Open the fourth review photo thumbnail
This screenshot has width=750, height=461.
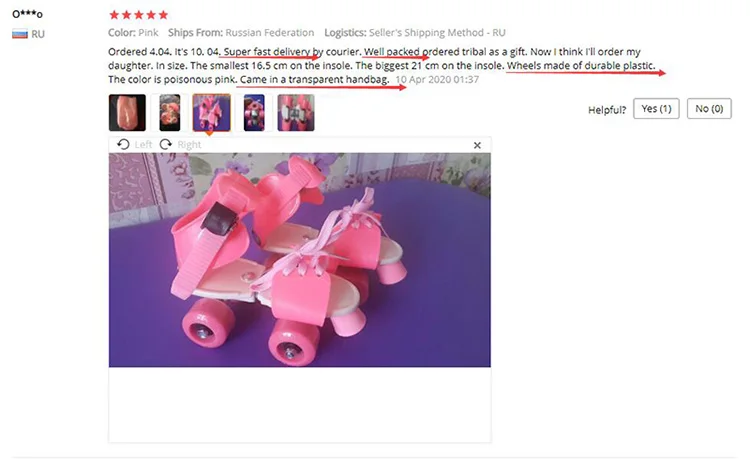click(x=254, y=113)
